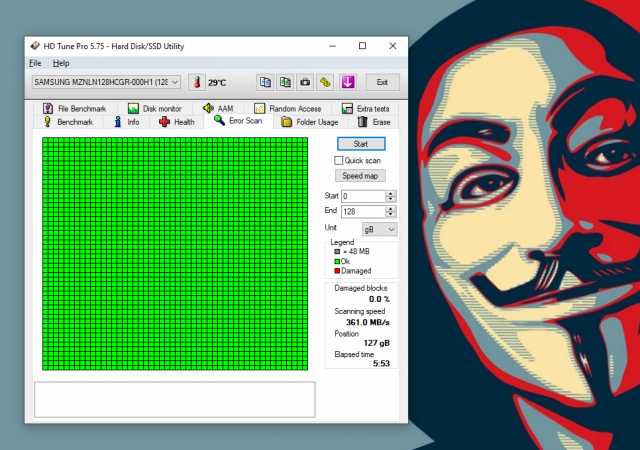Screen dimensions: 640x450
Task: Click the purple down-arrow toolbar icon
Action: coord(347,82)
